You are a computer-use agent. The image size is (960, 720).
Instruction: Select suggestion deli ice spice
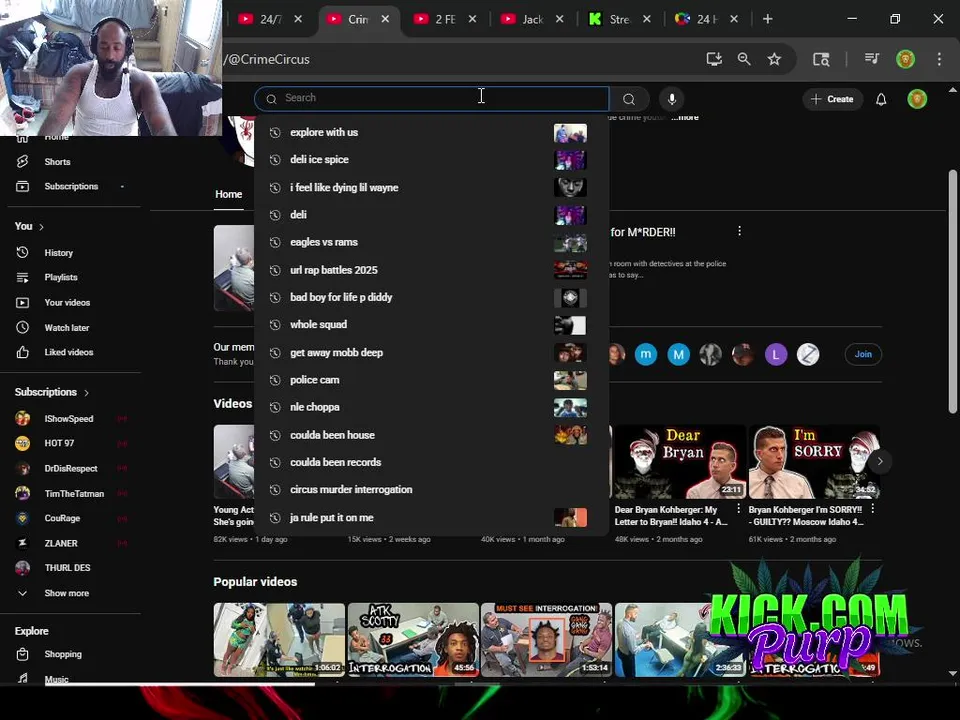pyautogui.click(x=432, y=159)
